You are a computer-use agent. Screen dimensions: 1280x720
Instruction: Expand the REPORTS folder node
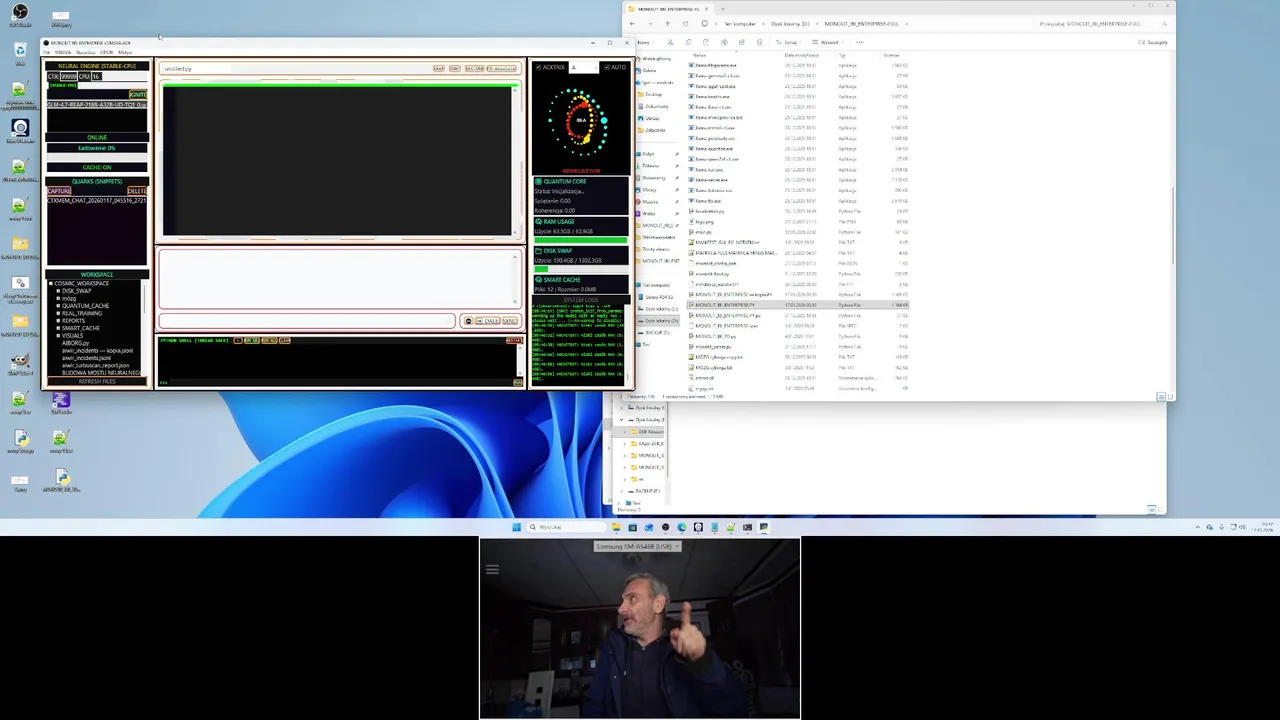point(58,320)
